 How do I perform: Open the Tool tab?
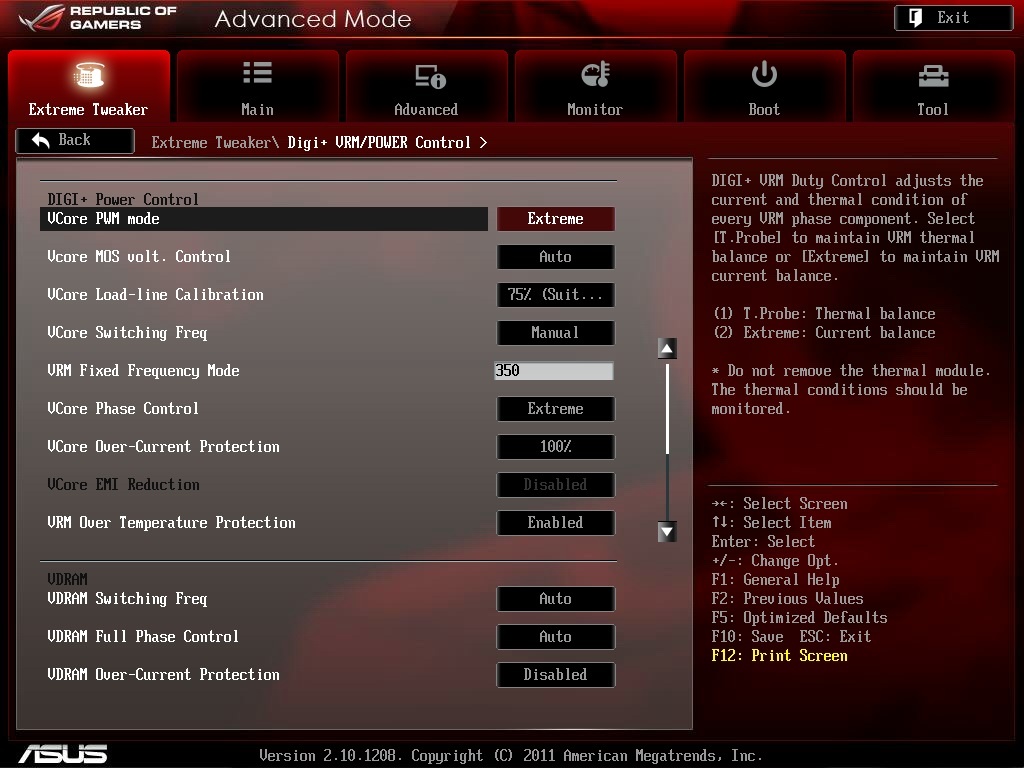click(933, 86)
